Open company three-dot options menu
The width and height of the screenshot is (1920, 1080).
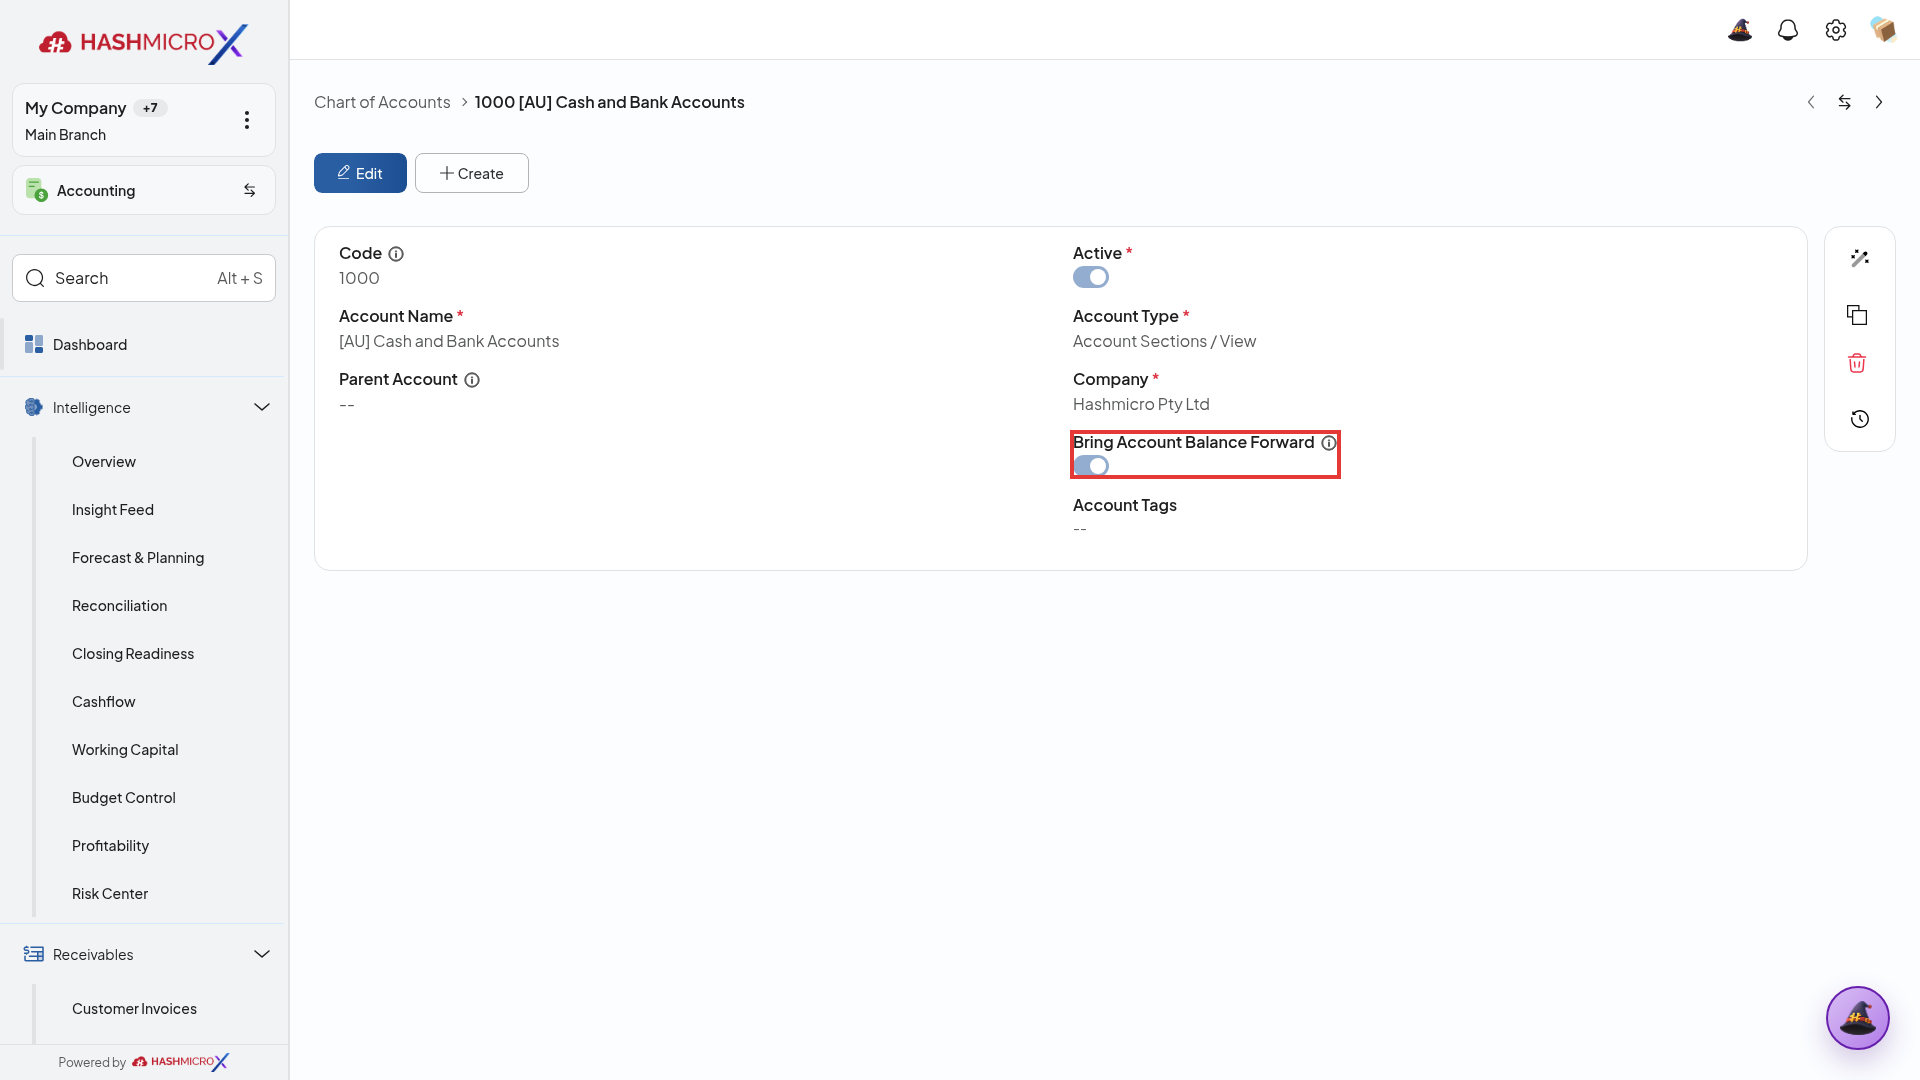pos(247,120)
